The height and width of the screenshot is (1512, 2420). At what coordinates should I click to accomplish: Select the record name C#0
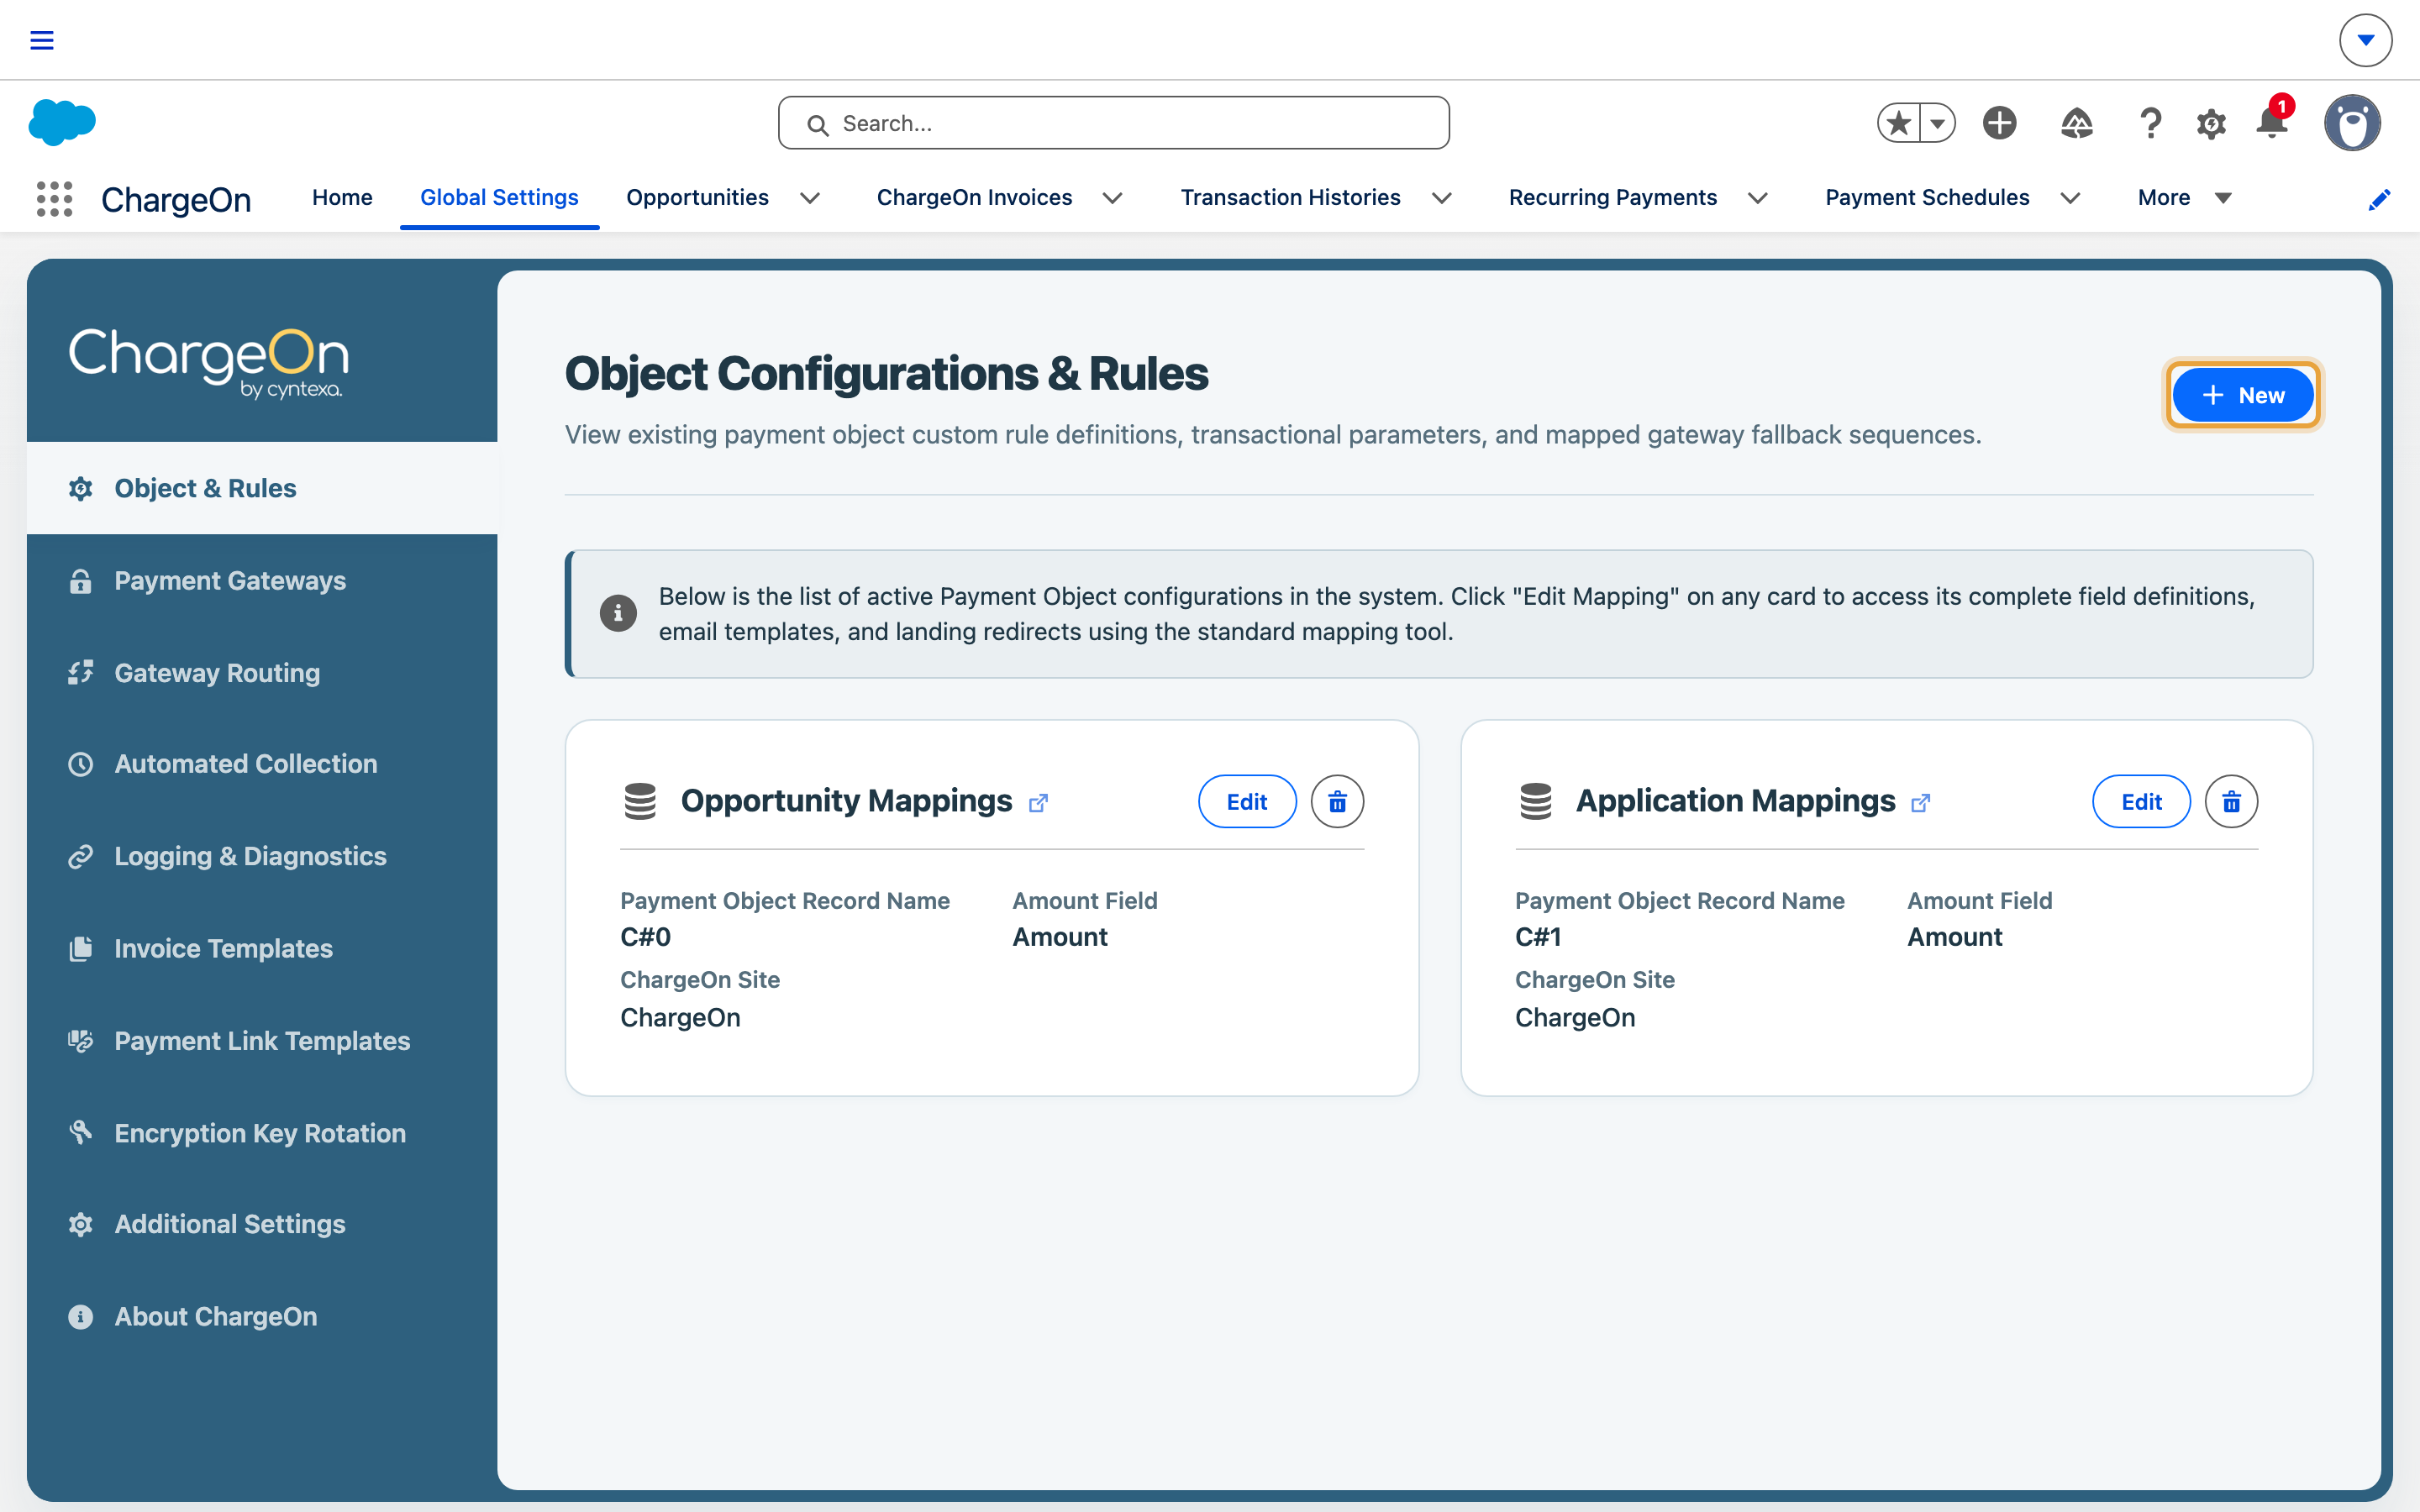click(645, 937)
